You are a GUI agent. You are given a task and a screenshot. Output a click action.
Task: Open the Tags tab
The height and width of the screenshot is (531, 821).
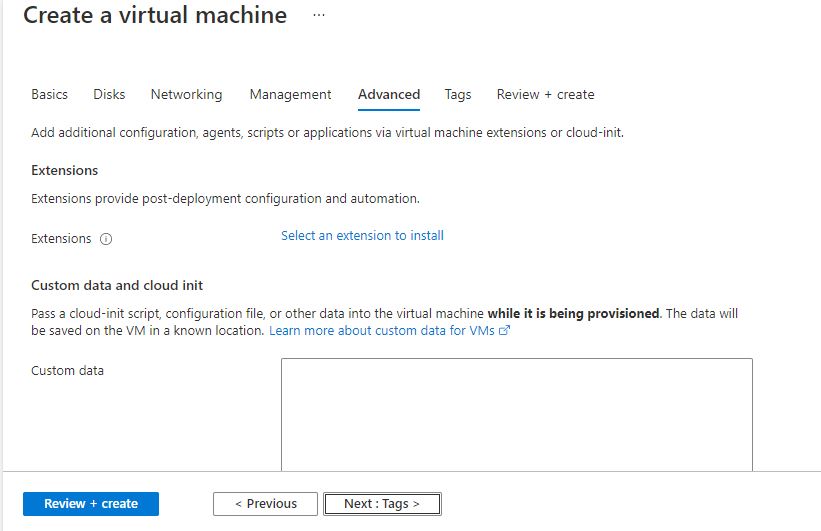(x=458, y=94)
